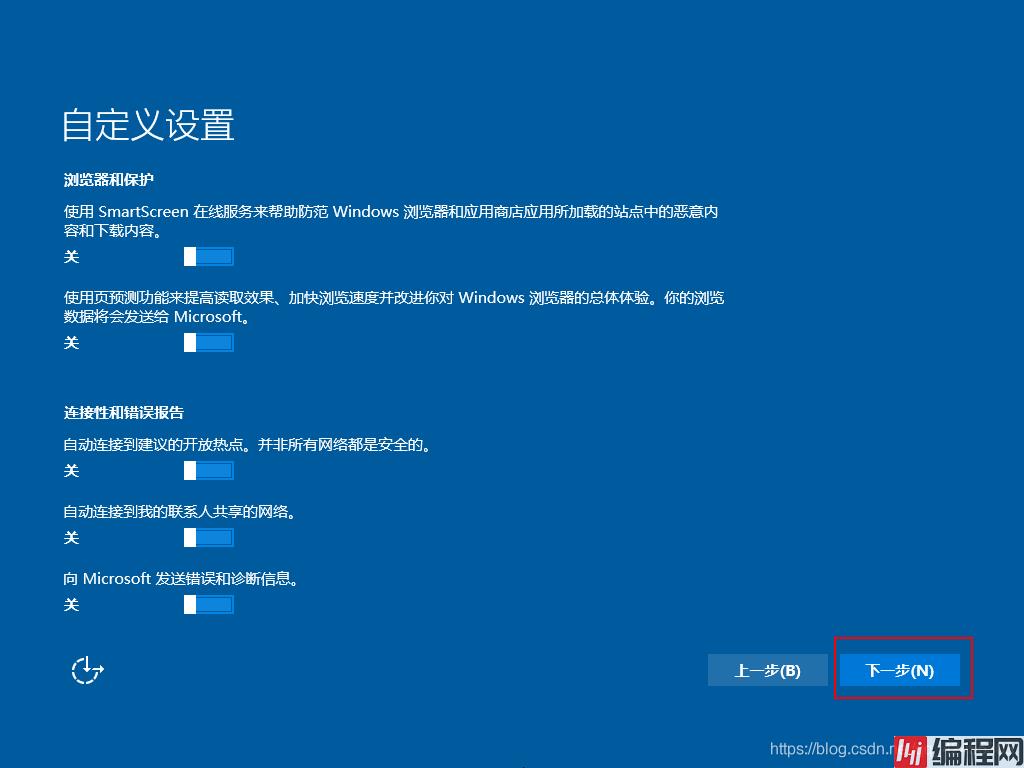The image size is (1024, 768).
Task: Enable auto-connect to suggested open hotspots
Action: [x=209, y=471]
